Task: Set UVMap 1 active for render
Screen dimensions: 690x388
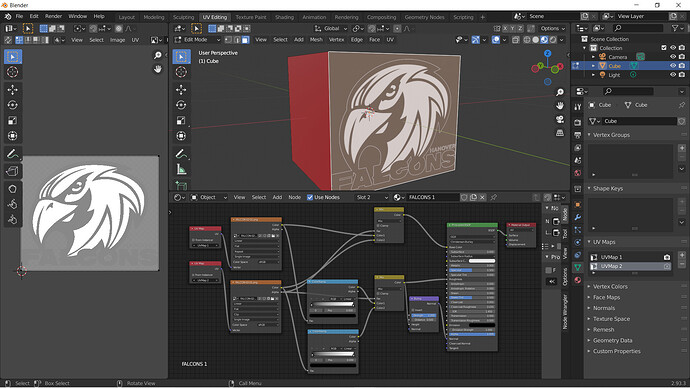Action: (x=667, y=257)
